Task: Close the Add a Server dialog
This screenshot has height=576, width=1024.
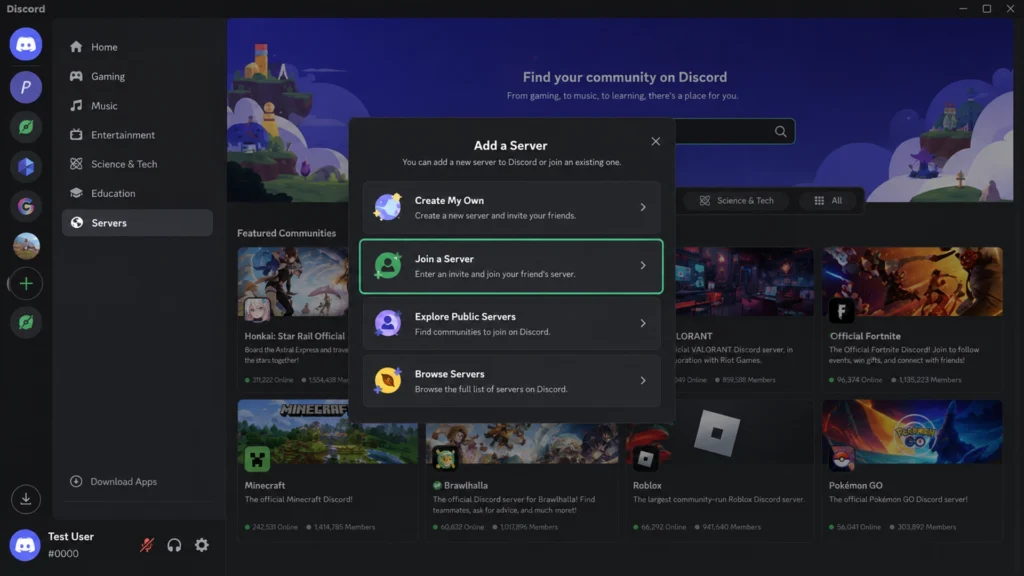Action: click(x=655, y=141)
